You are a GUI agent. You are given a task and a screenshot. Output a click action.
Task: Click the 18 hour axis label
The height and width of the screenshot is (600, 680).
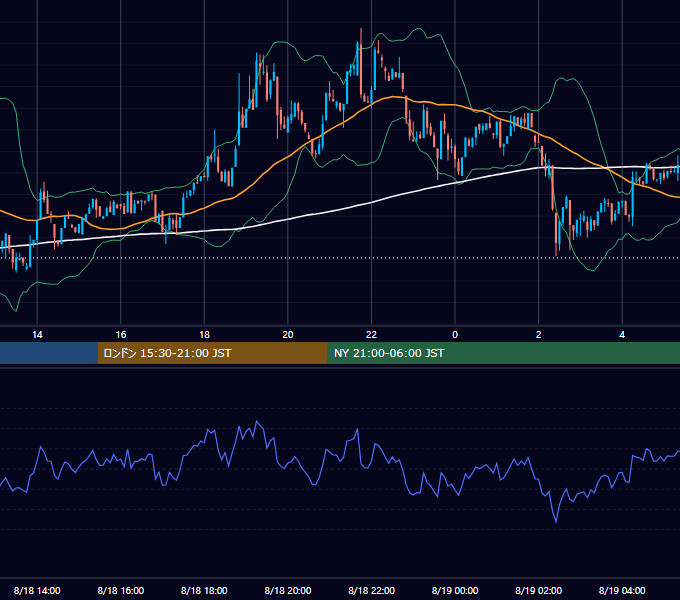point(204,335)
